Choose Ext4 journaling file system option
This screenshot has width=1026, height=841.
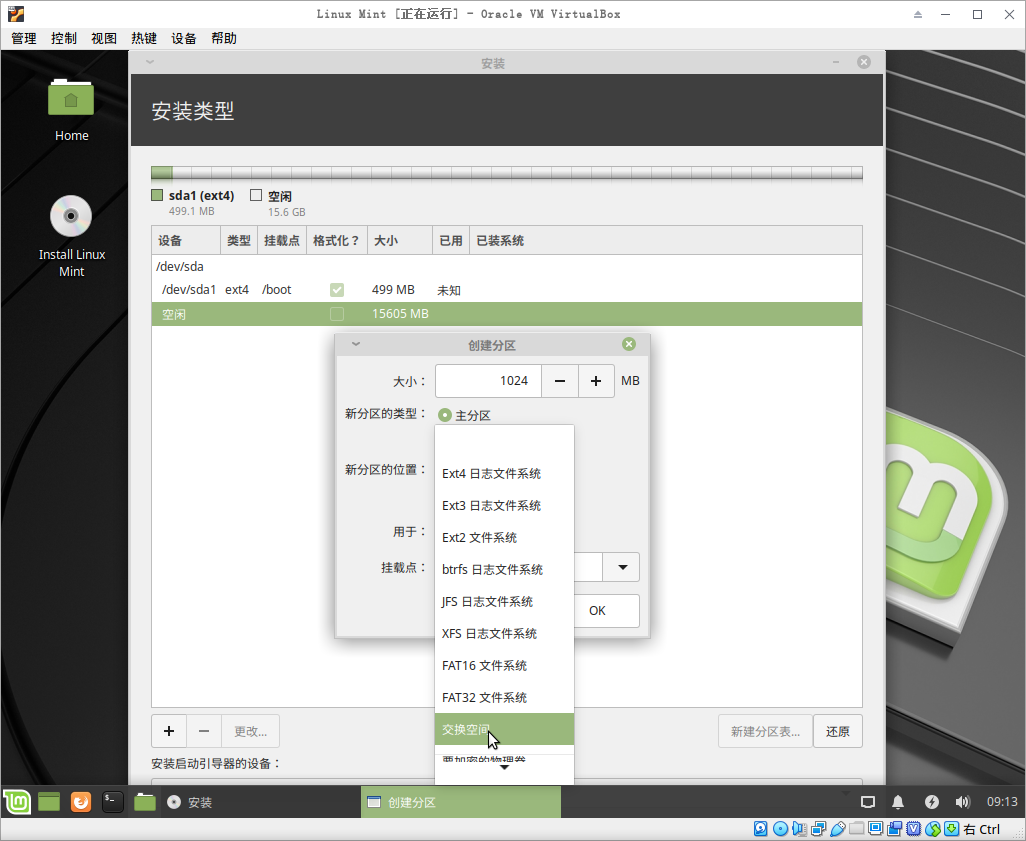pyautogui.click(x=491, y=473)
